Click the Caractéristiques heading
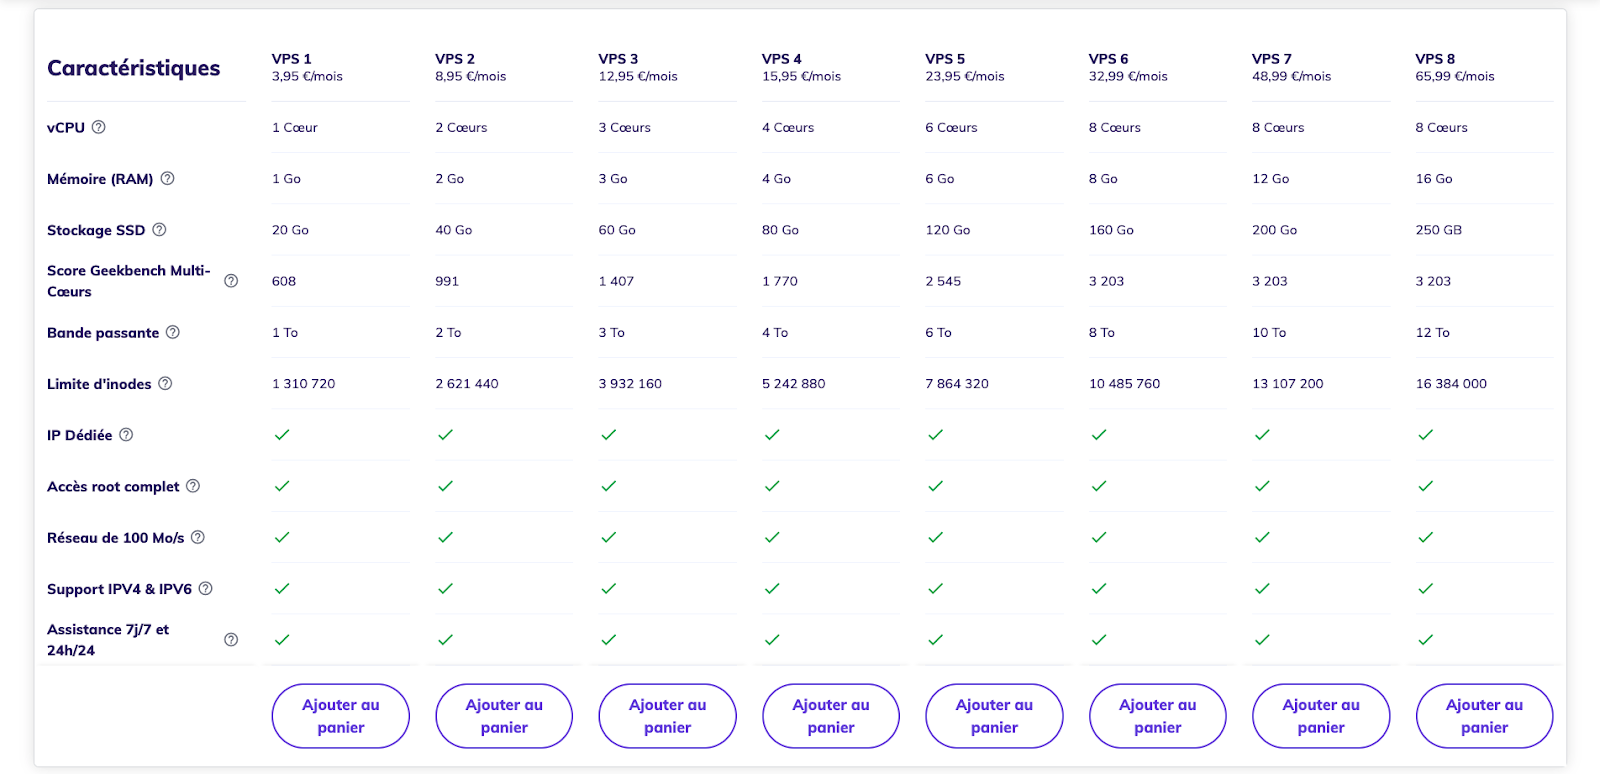 [x=134, y=68]
